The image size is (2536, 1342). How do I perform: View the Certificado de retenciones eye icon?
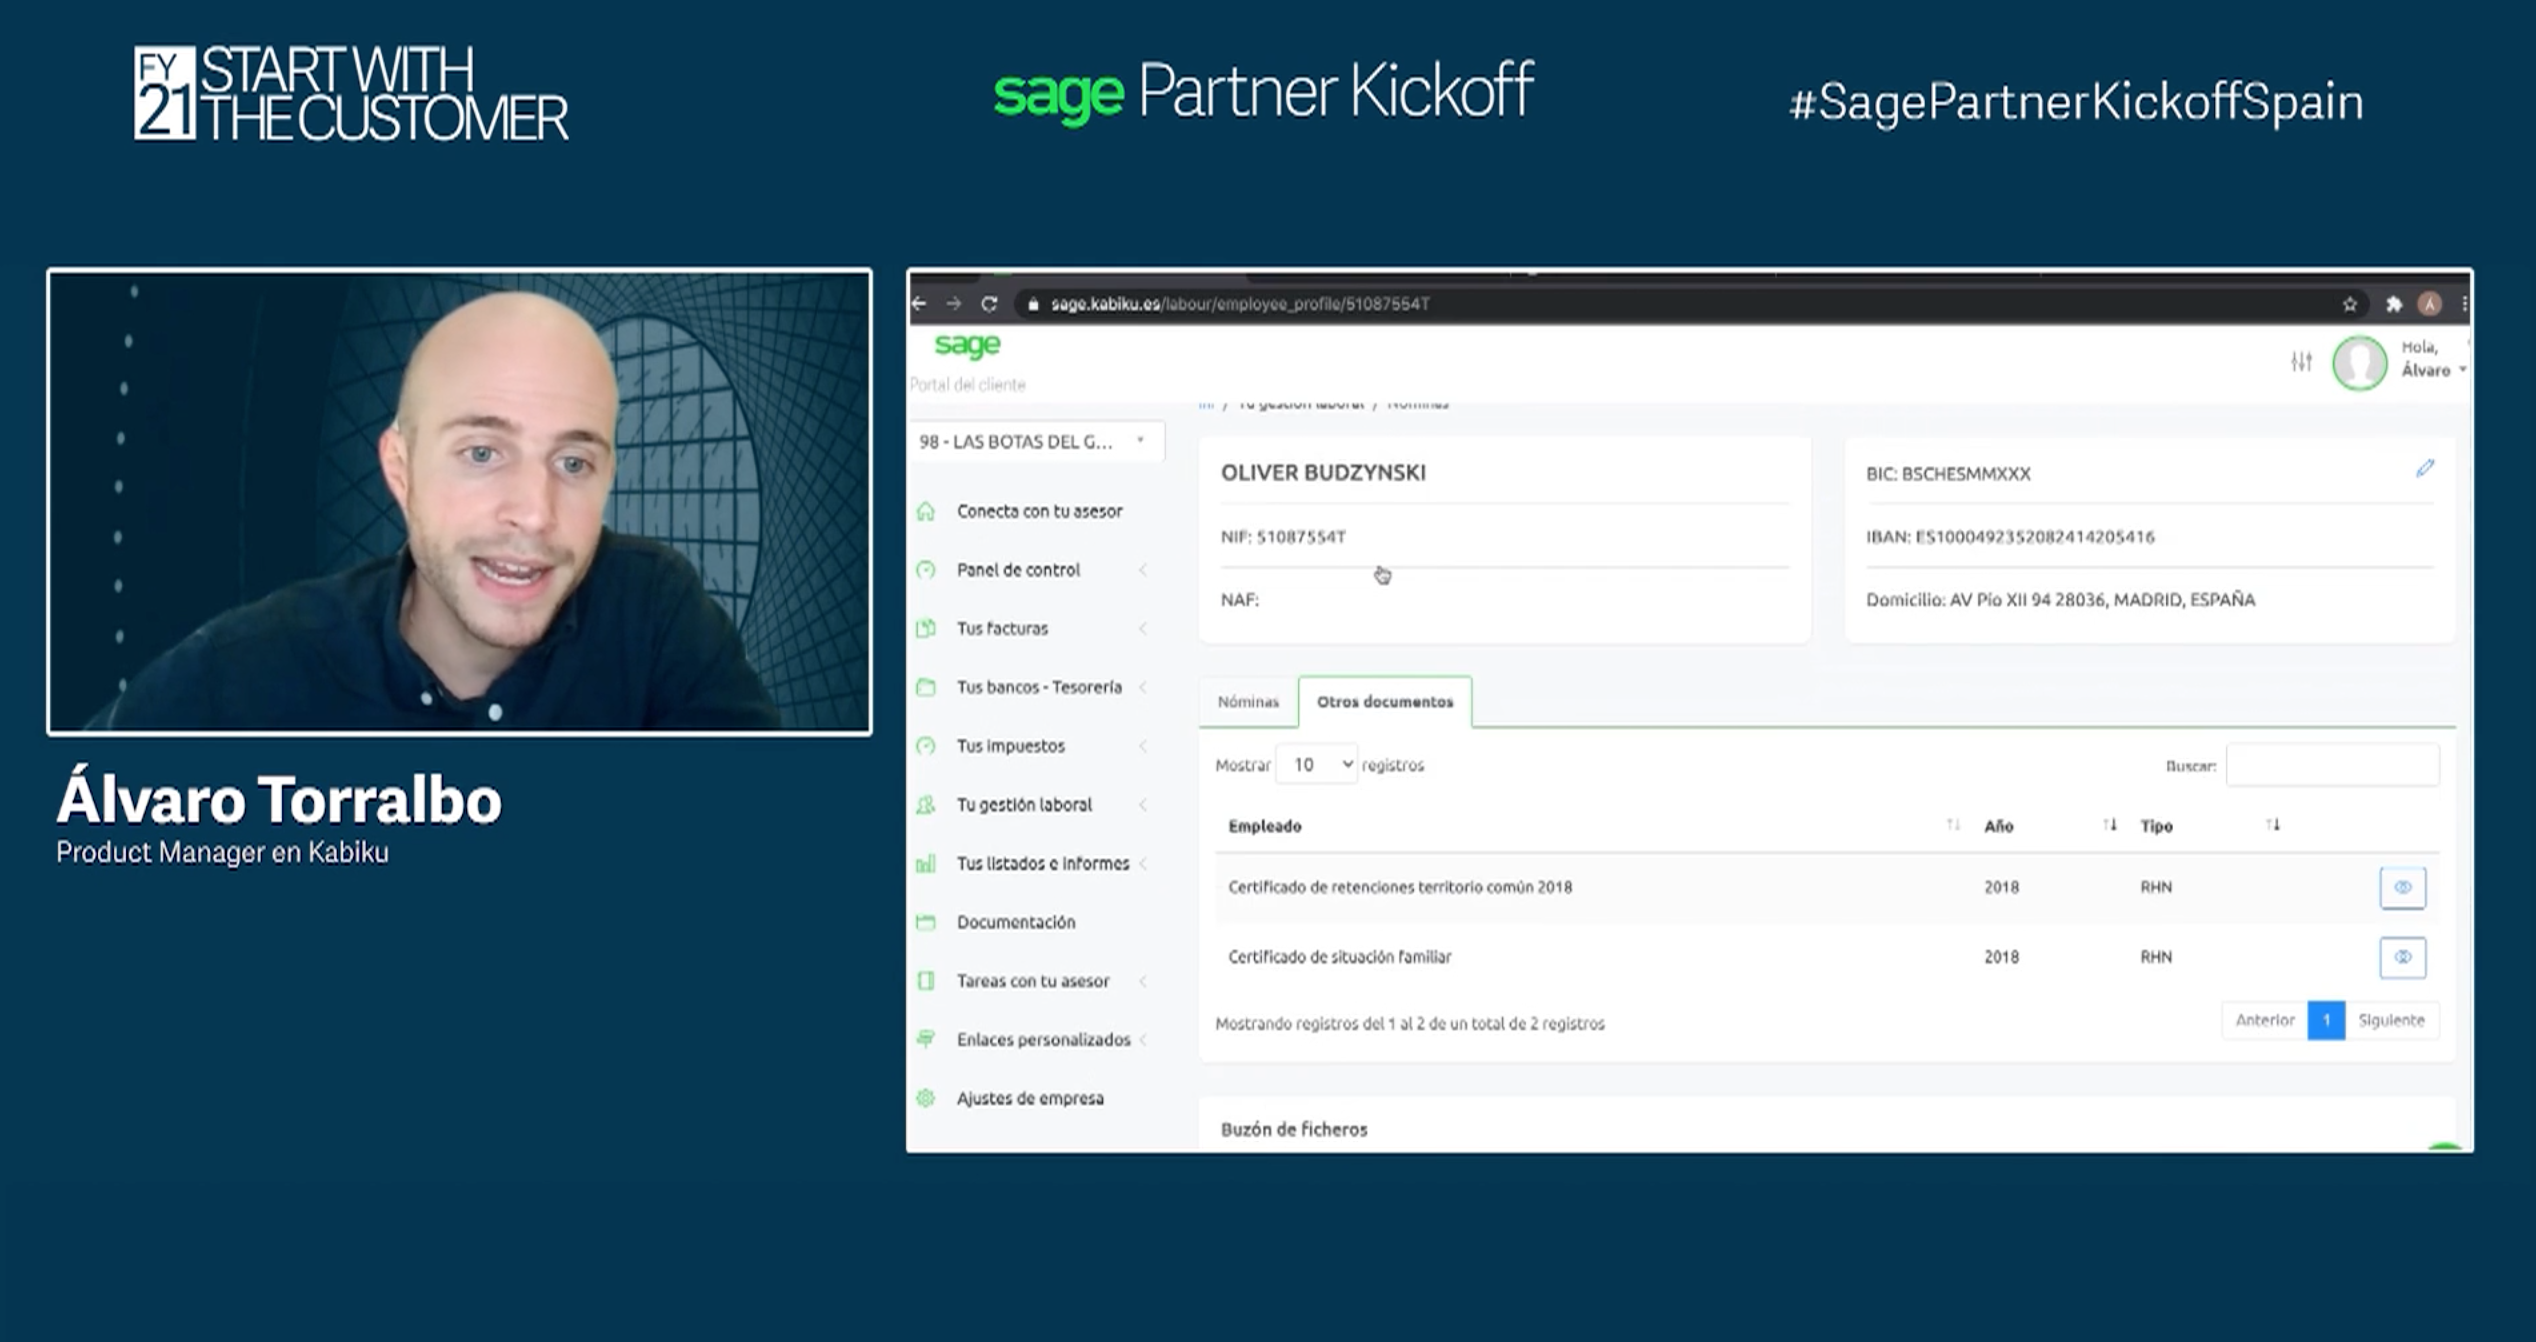[x=2402, y=888]
